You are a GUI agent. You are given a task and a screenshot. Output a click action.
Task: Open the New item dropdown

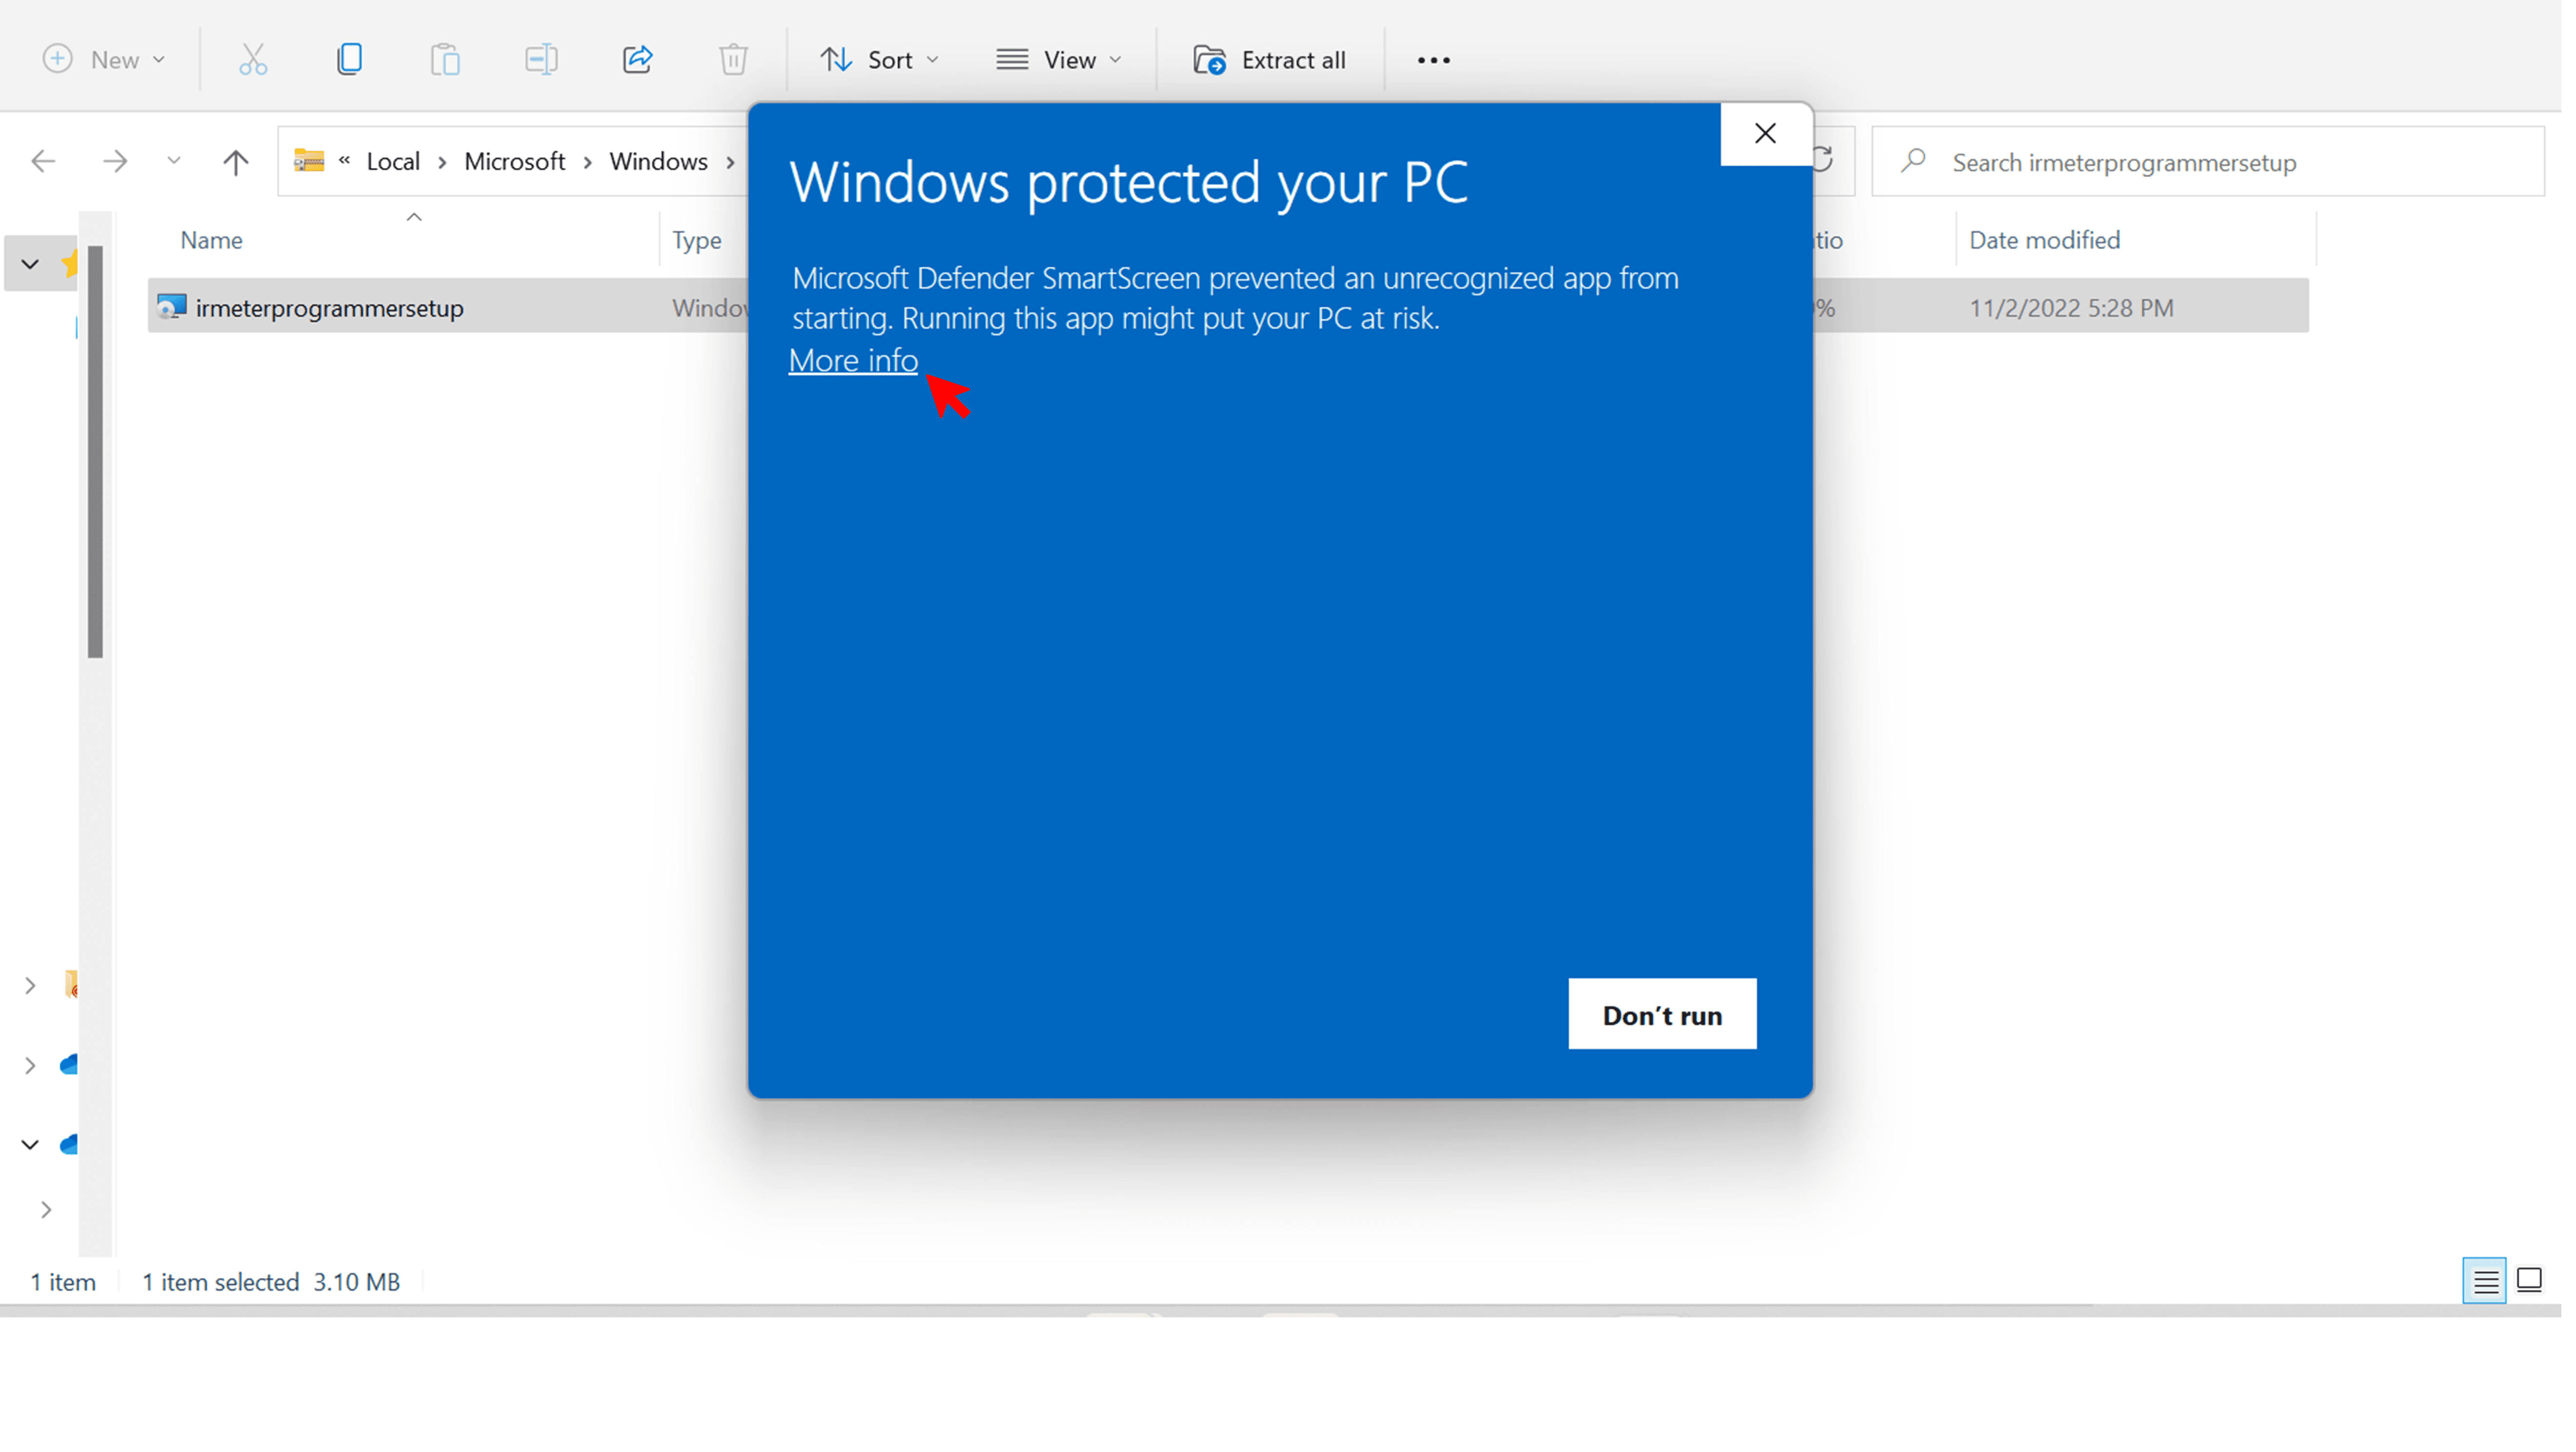pos(104,60)
